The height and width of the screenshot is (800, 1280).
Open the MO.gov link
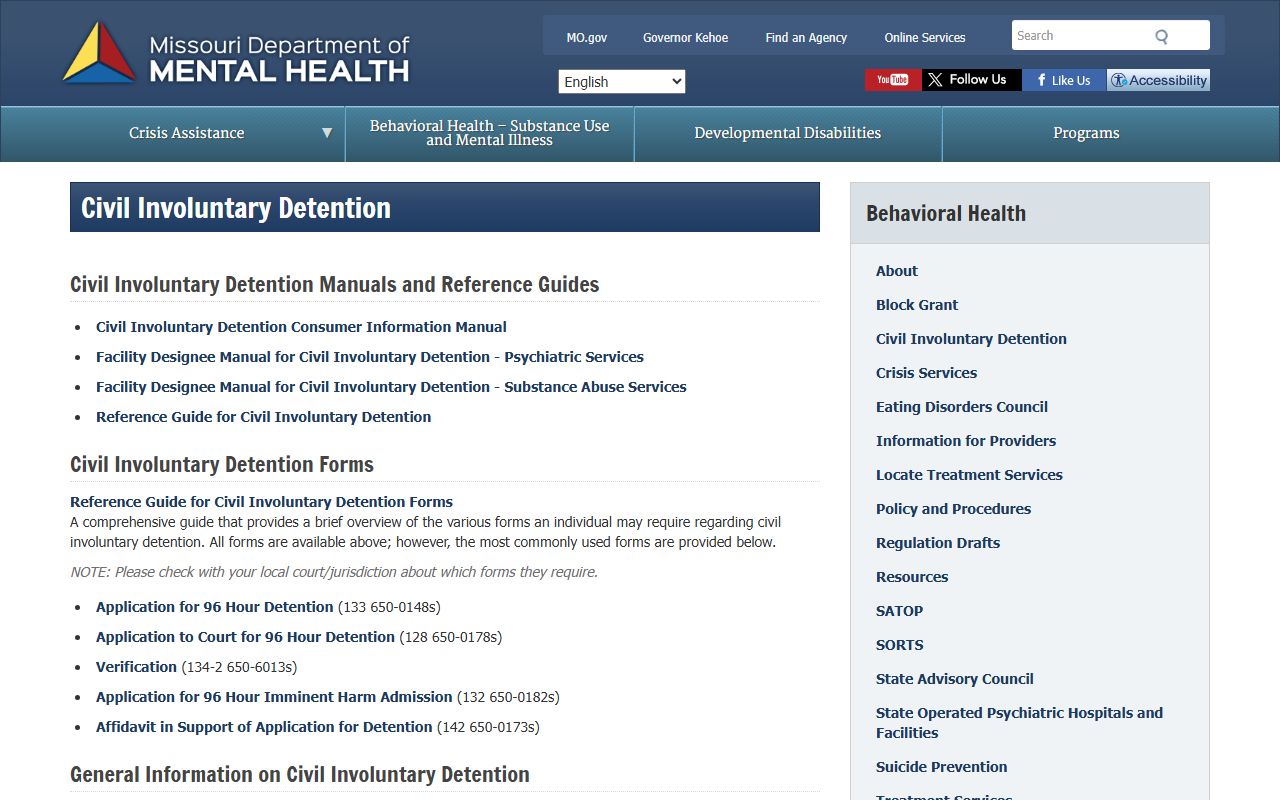(587, 38)
